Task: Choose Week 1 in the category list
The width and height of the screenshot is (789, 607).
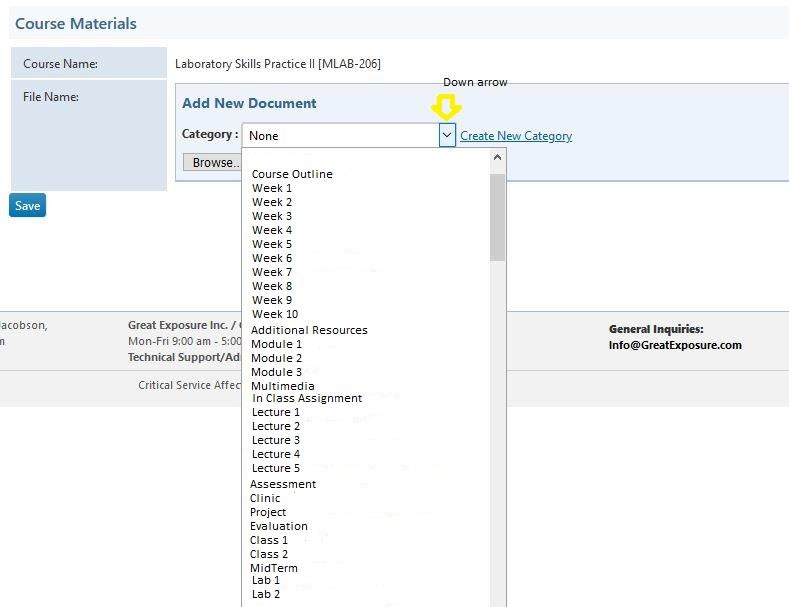Action: 272,188
